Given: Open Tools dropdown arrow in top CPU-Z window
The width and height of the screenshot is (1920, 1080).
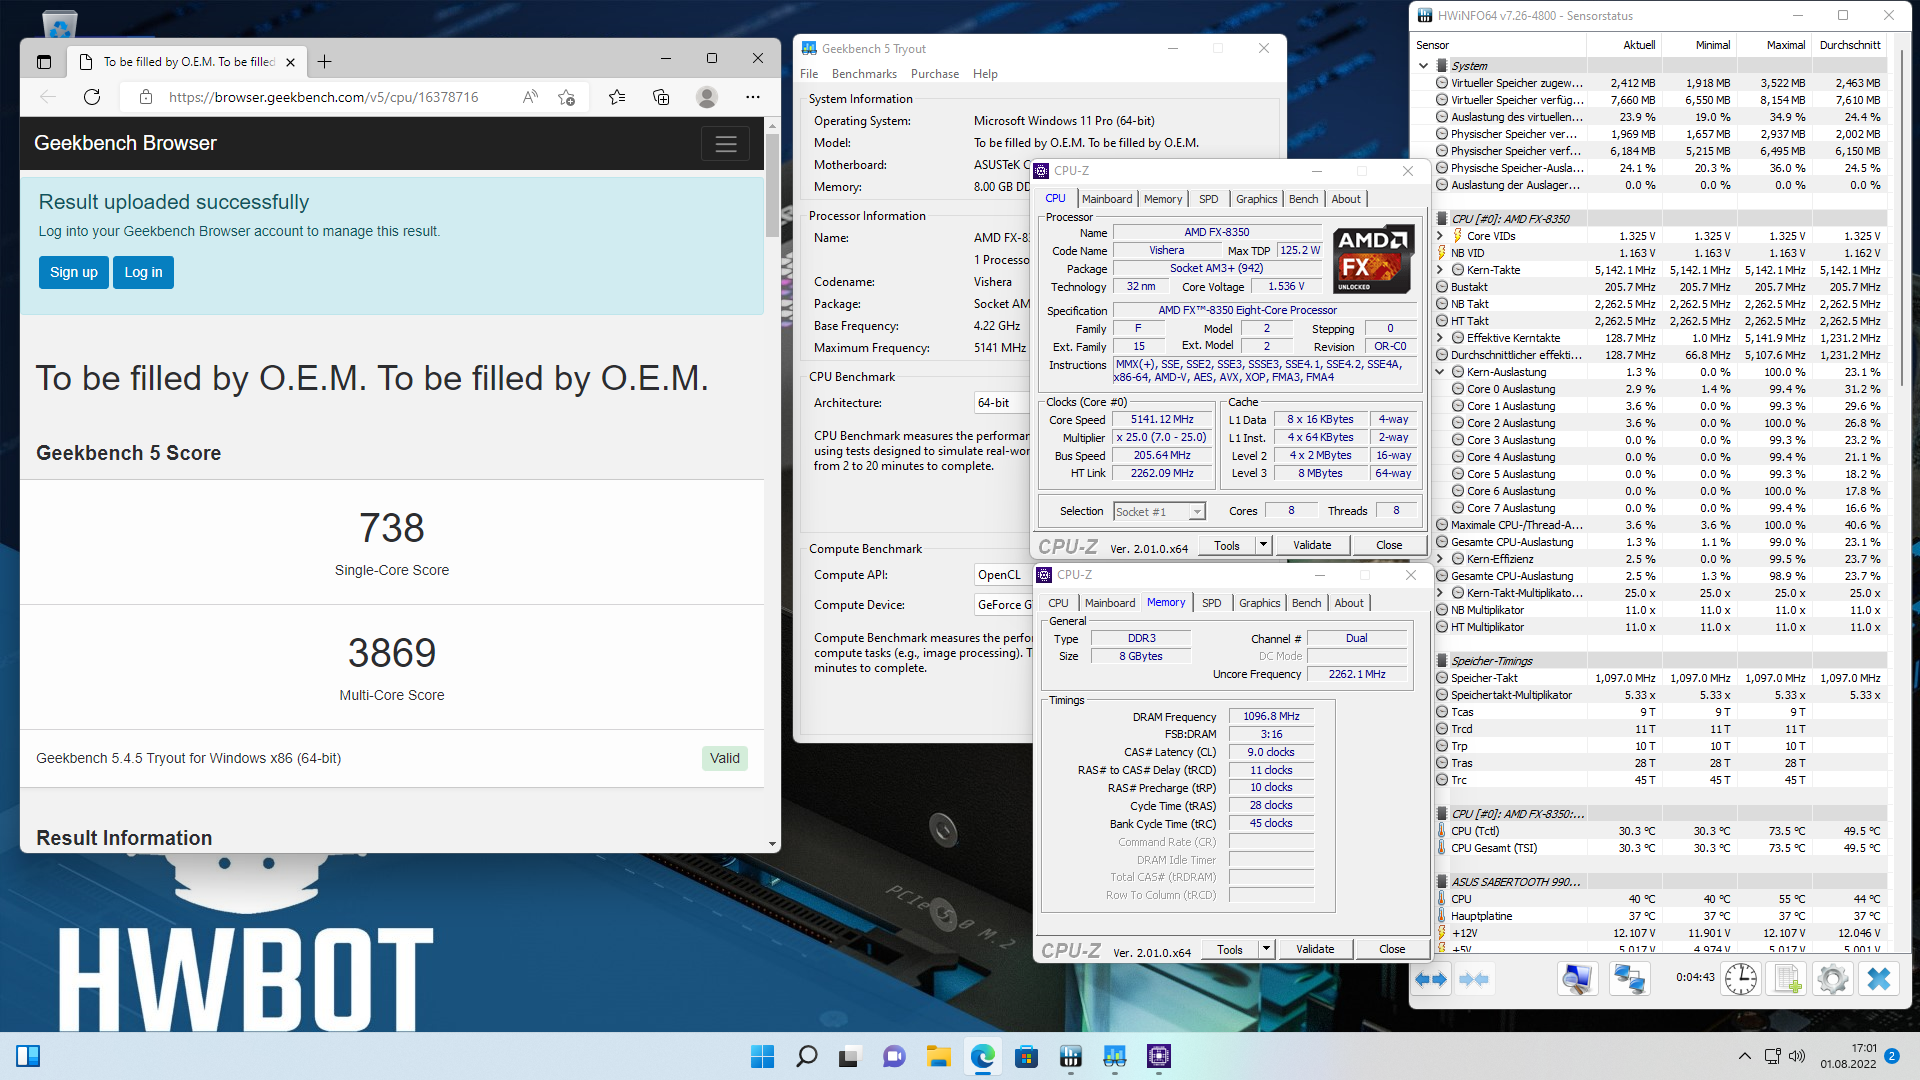Looking at the screenshot, I should 1264,545.
